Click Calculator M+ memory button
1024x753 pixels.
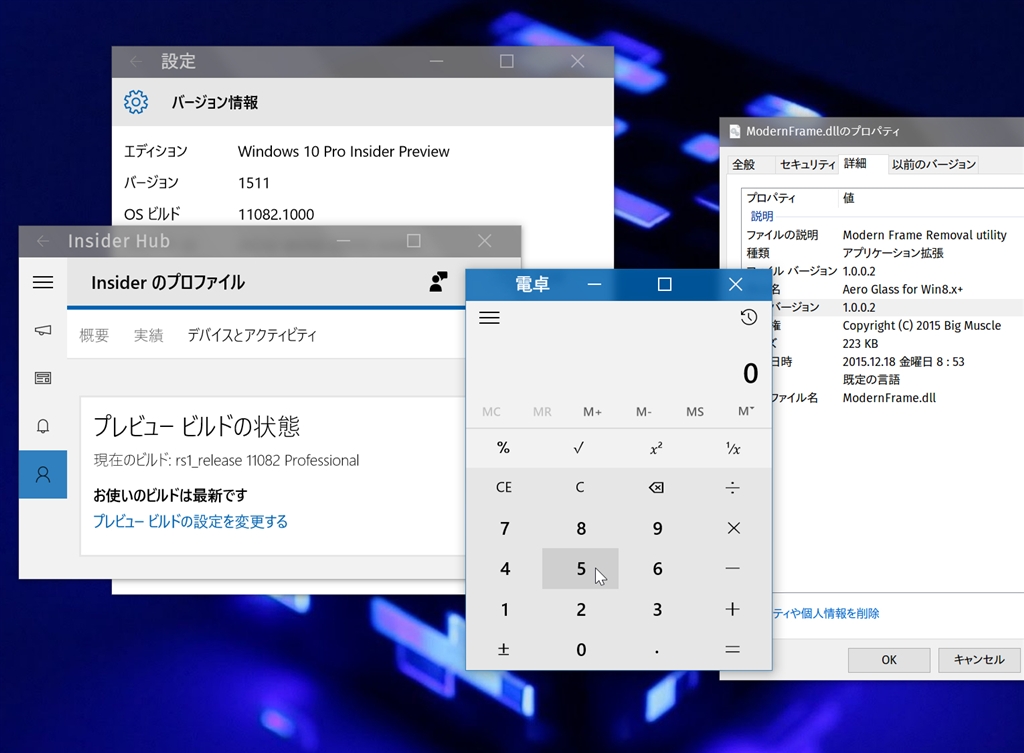(x=592, y=411)
